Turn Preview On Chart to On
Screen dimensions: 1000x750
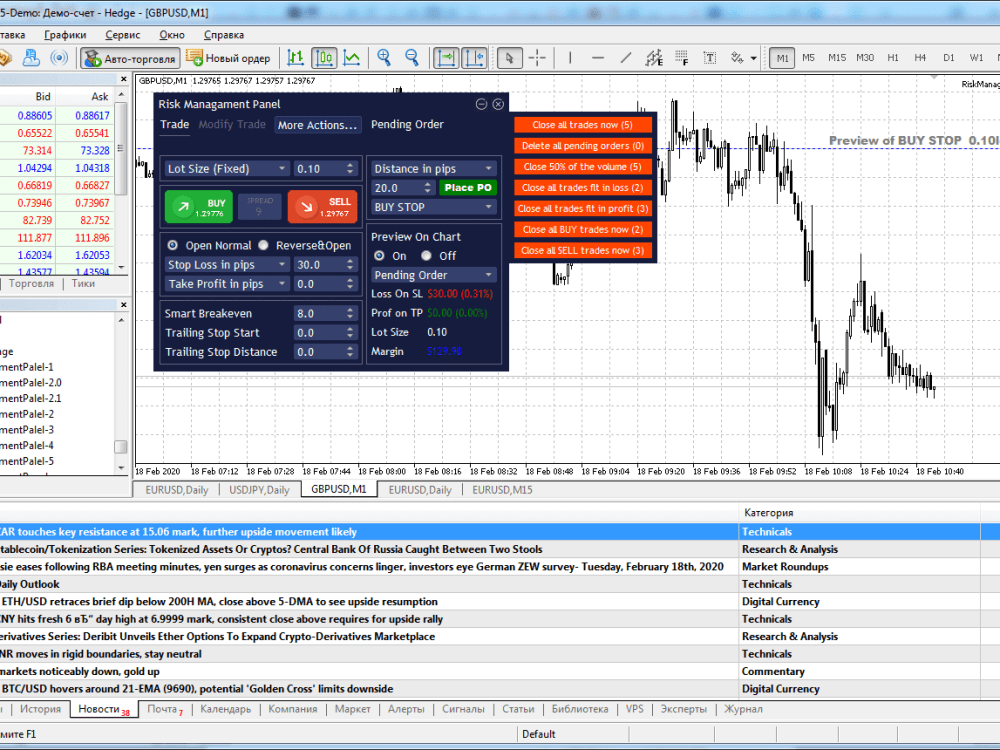pos(379,256)
